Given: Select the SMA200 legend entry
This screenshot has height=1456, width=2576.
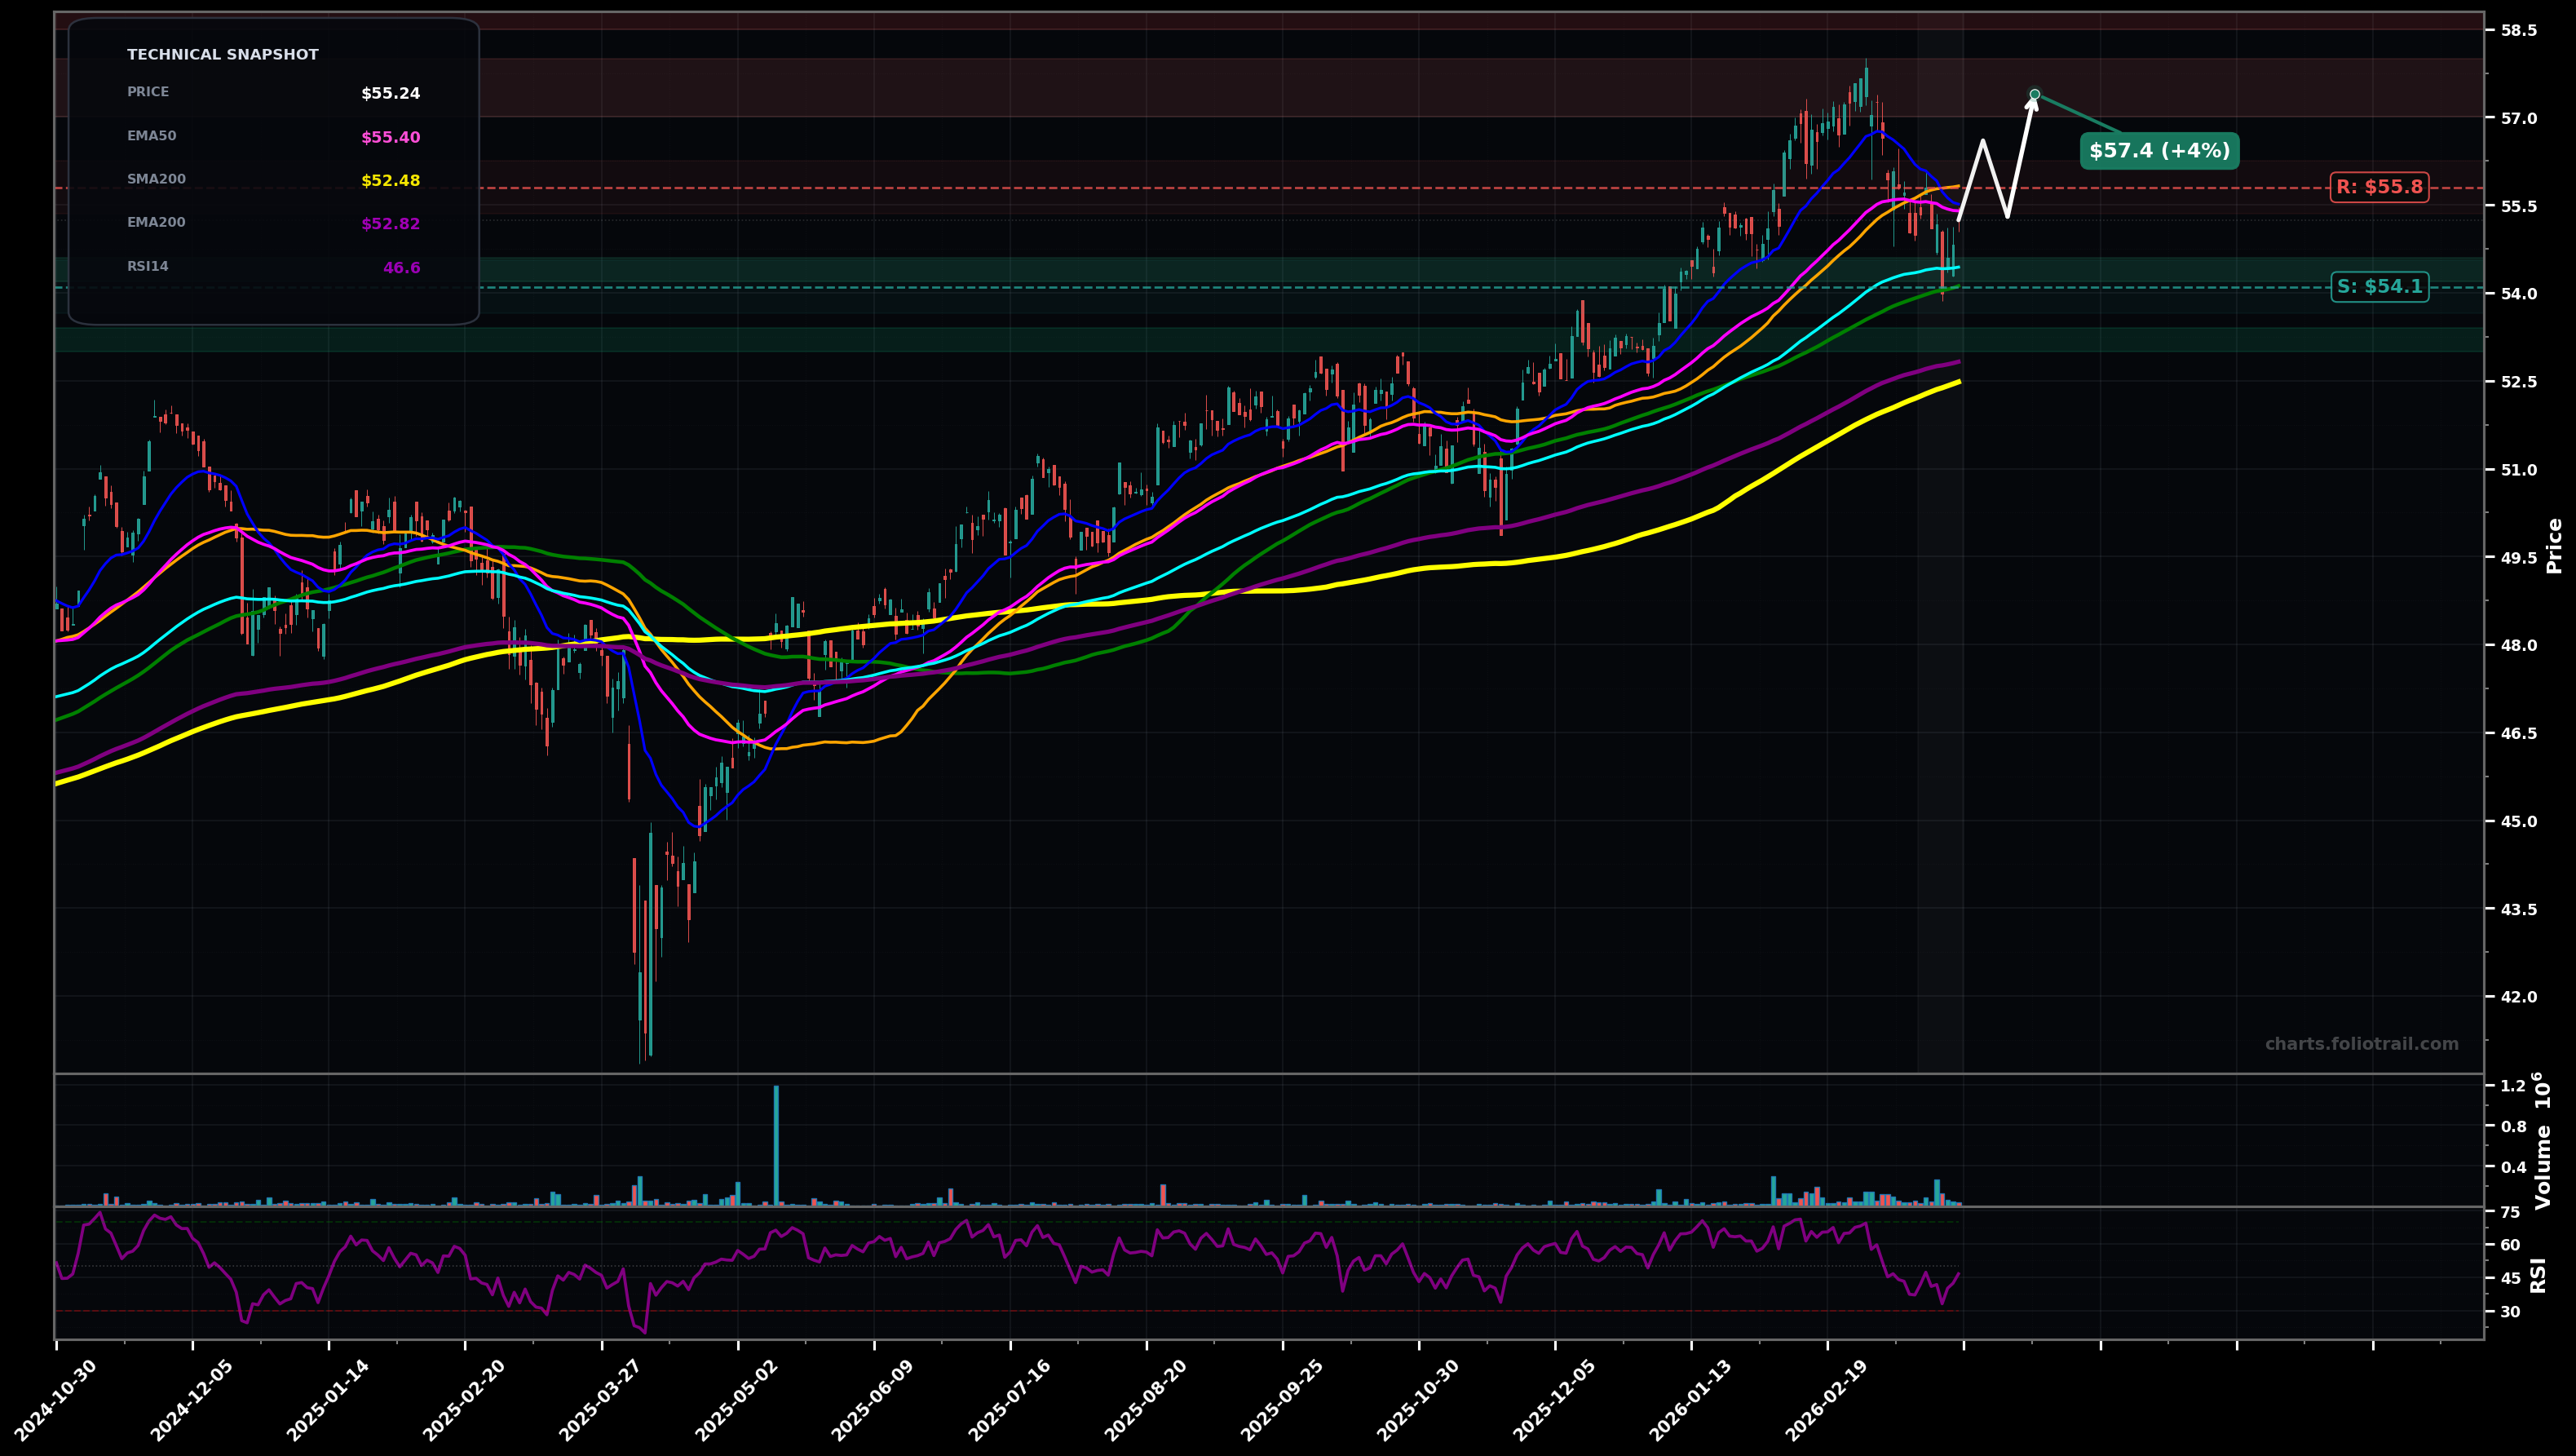Looking at the screenshot, I should [x=156, y=179].
